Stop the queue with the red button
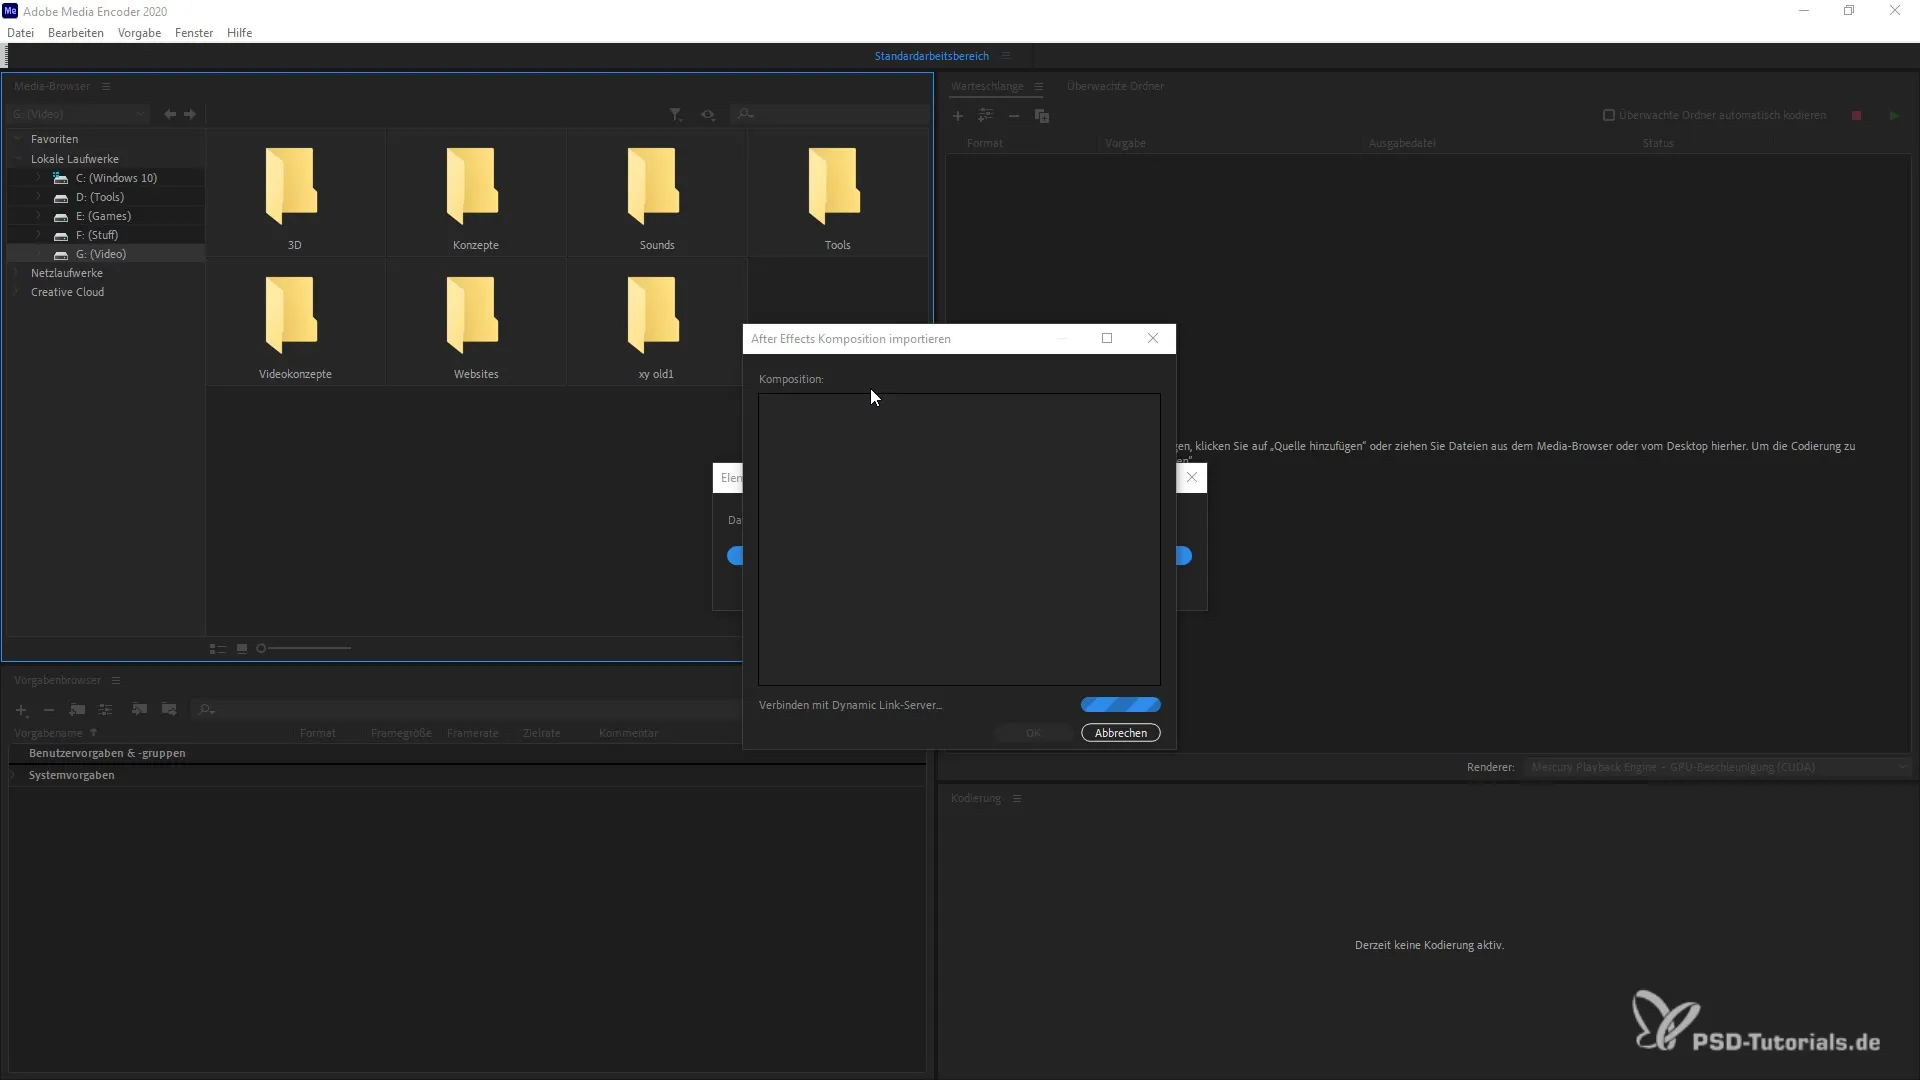 pyautogui.click(x=1857, y=116)
